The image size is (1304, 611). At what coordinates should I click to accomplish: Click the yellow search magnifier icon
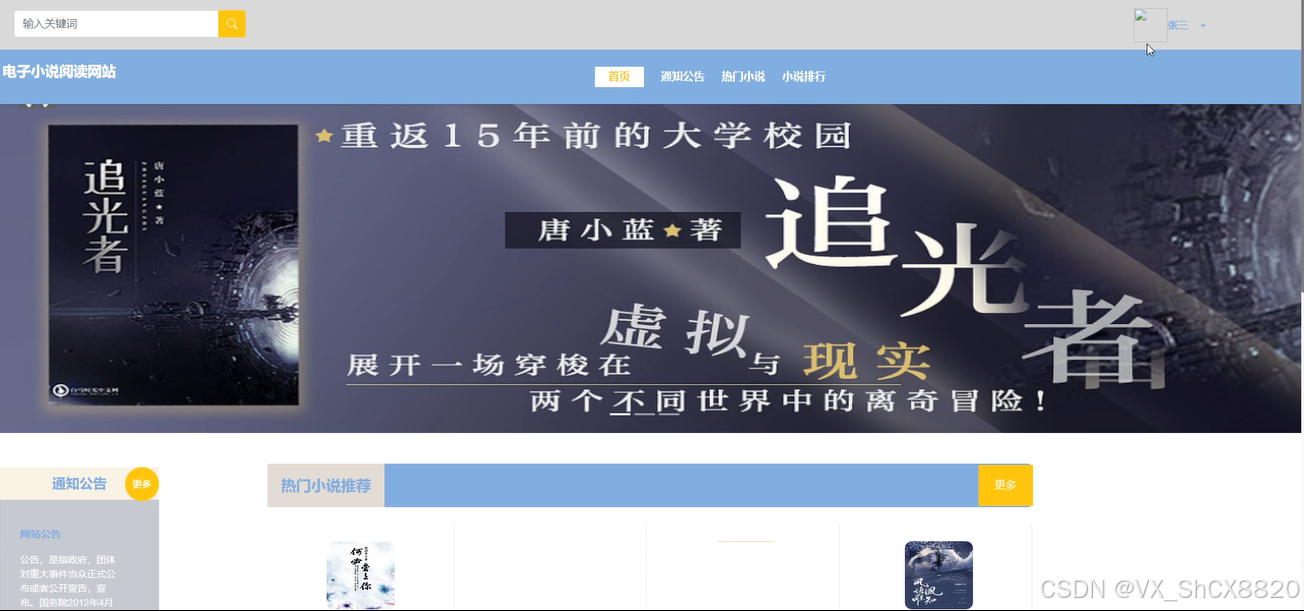[232, 24]
